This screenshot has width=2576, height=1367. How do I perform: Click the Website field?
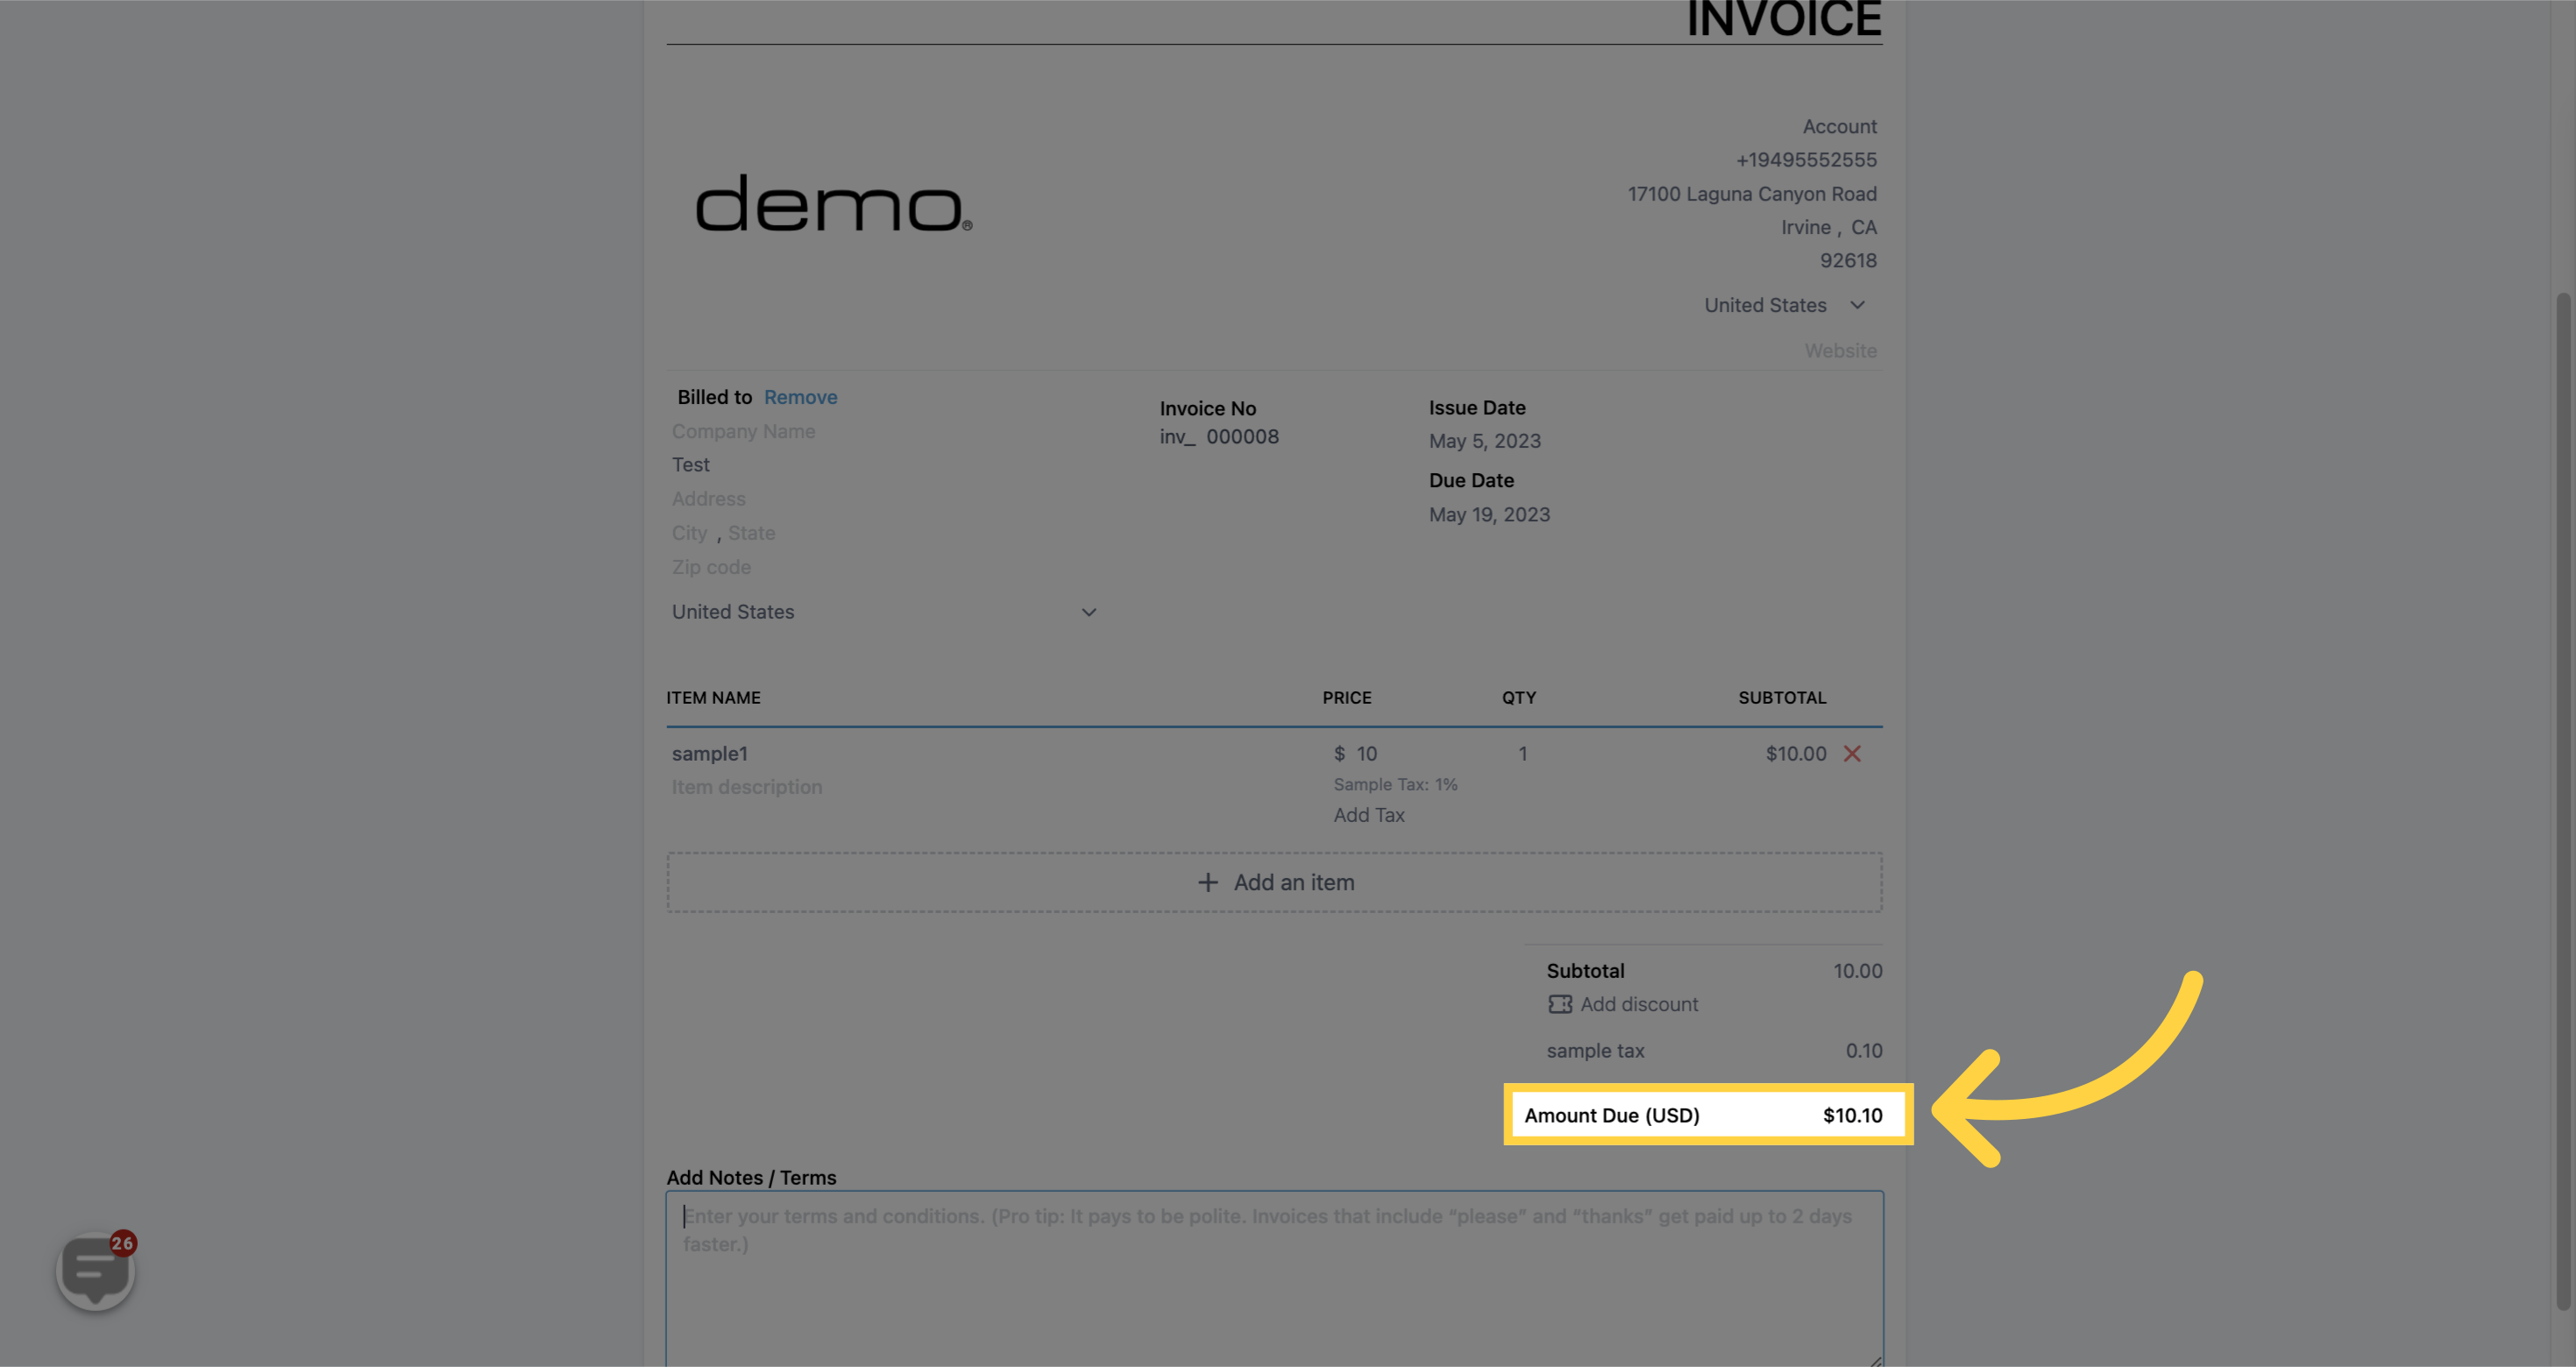(x=1840, y=351)
